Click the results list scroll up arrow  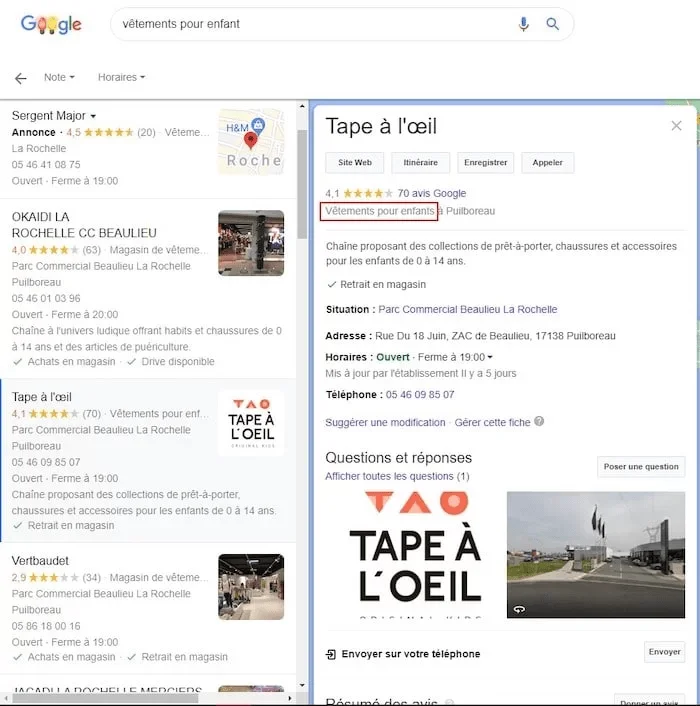pos(302,107)
